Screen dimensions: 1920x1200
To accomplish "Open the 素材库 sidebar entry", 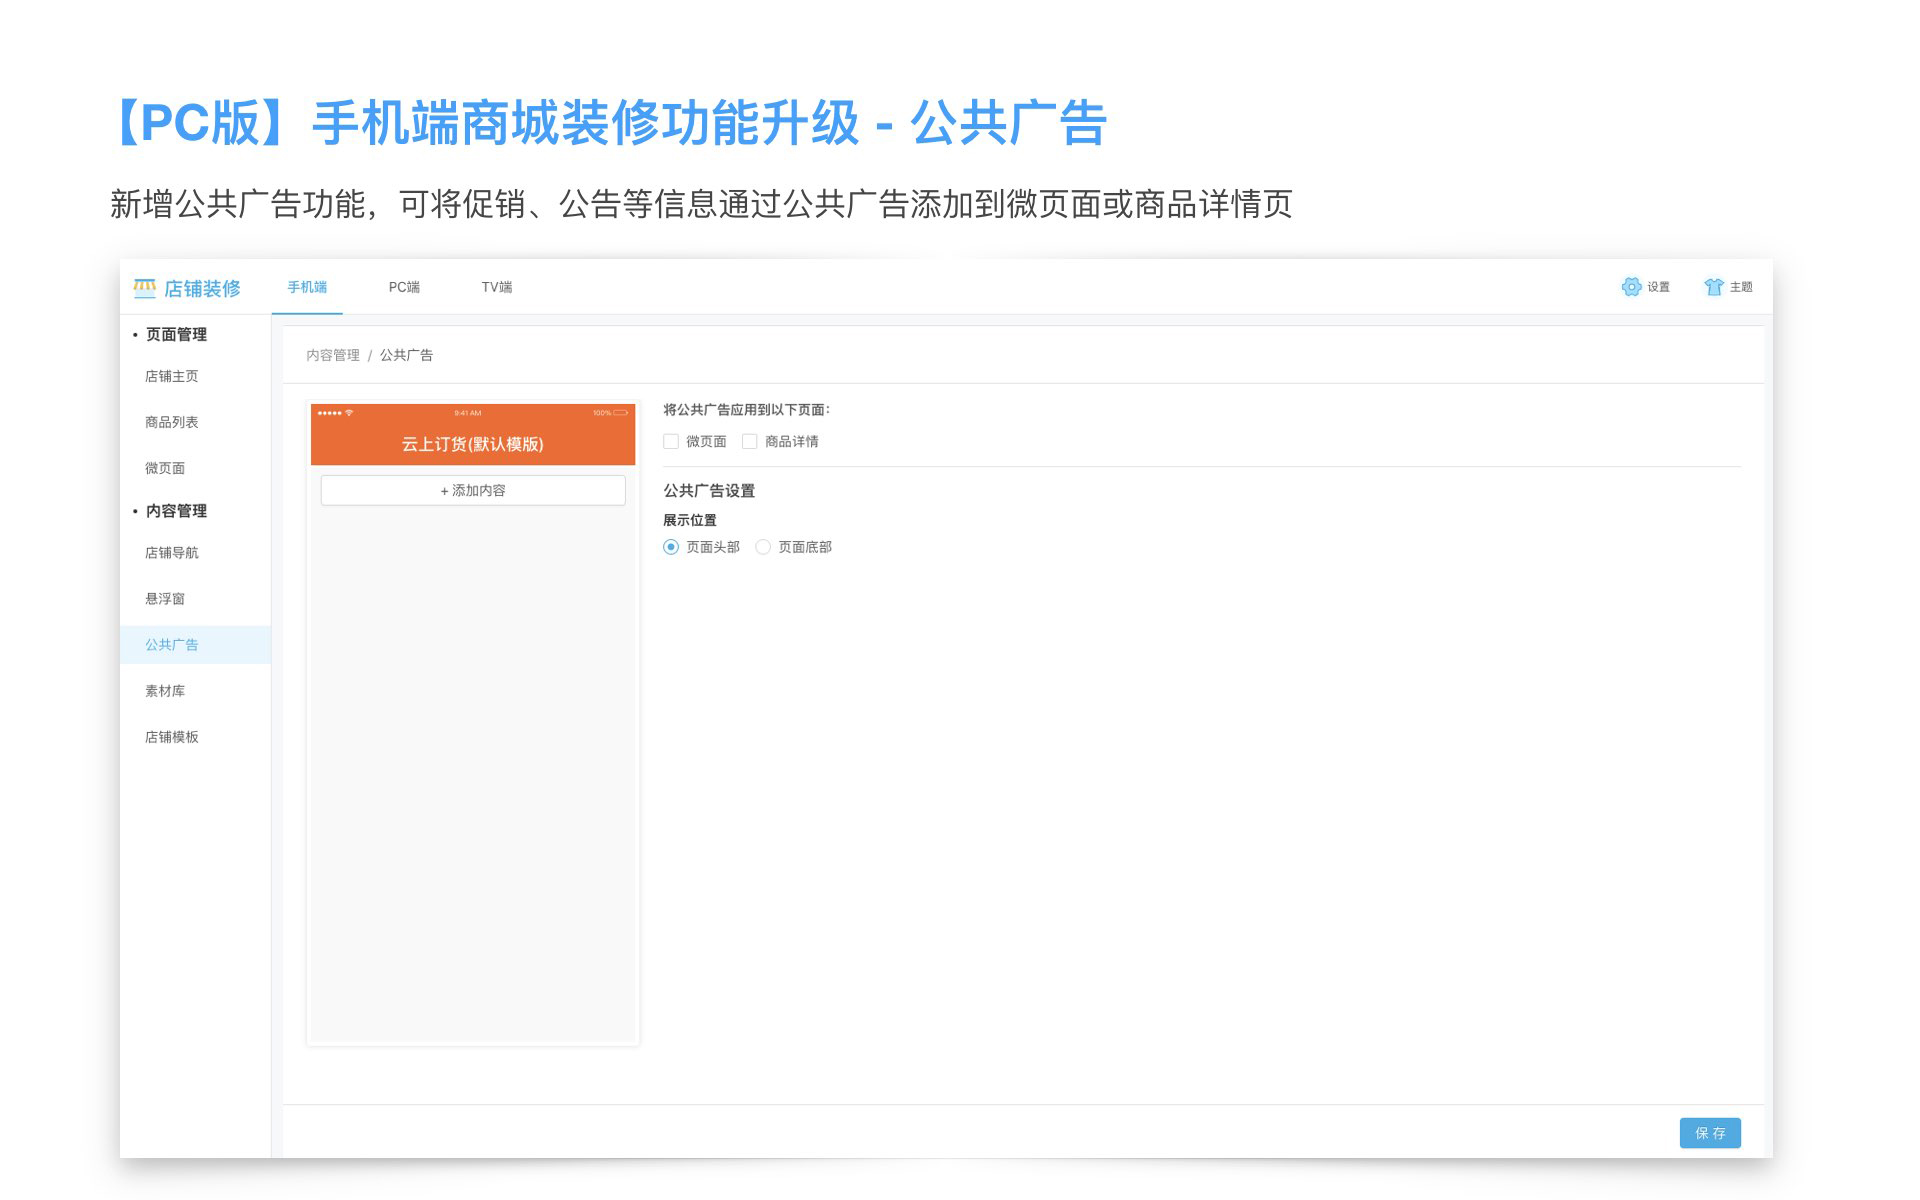I will pos(165,690).
